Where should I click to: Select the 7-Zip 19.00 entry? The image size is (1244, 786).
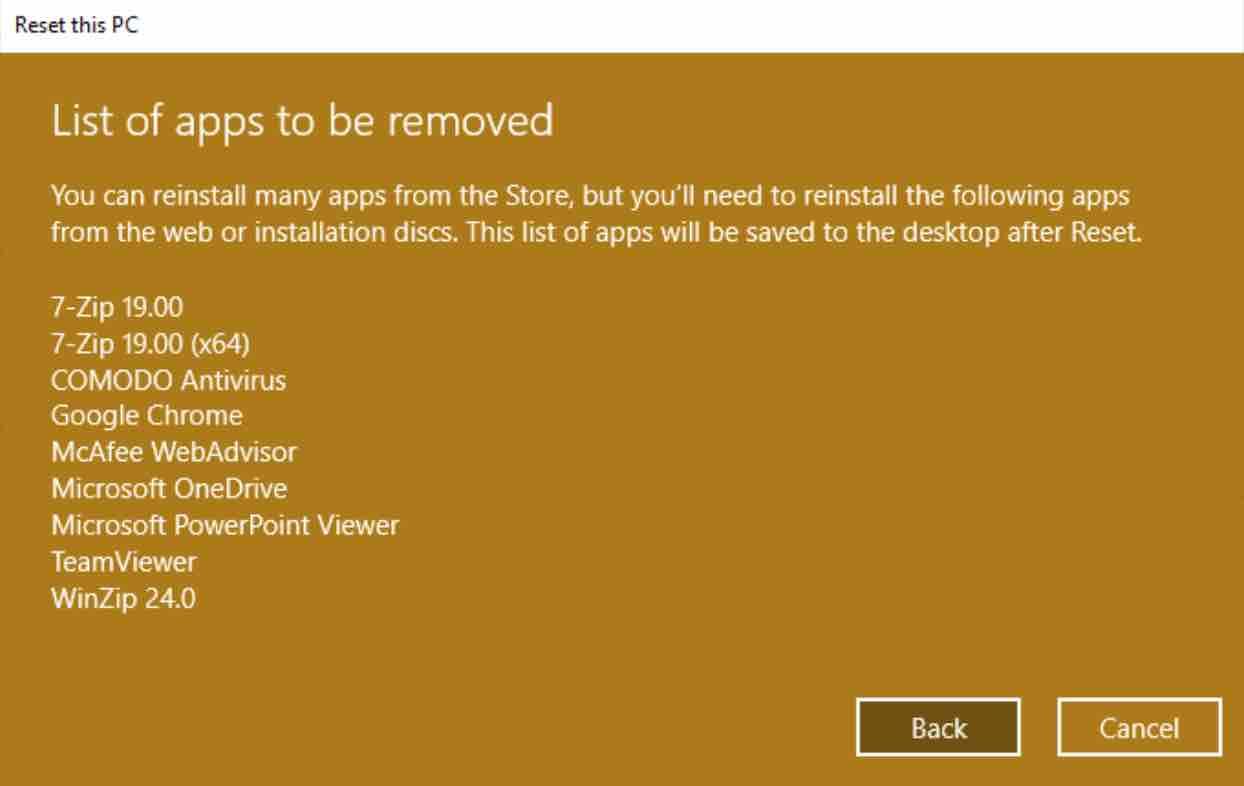(117, 307)
